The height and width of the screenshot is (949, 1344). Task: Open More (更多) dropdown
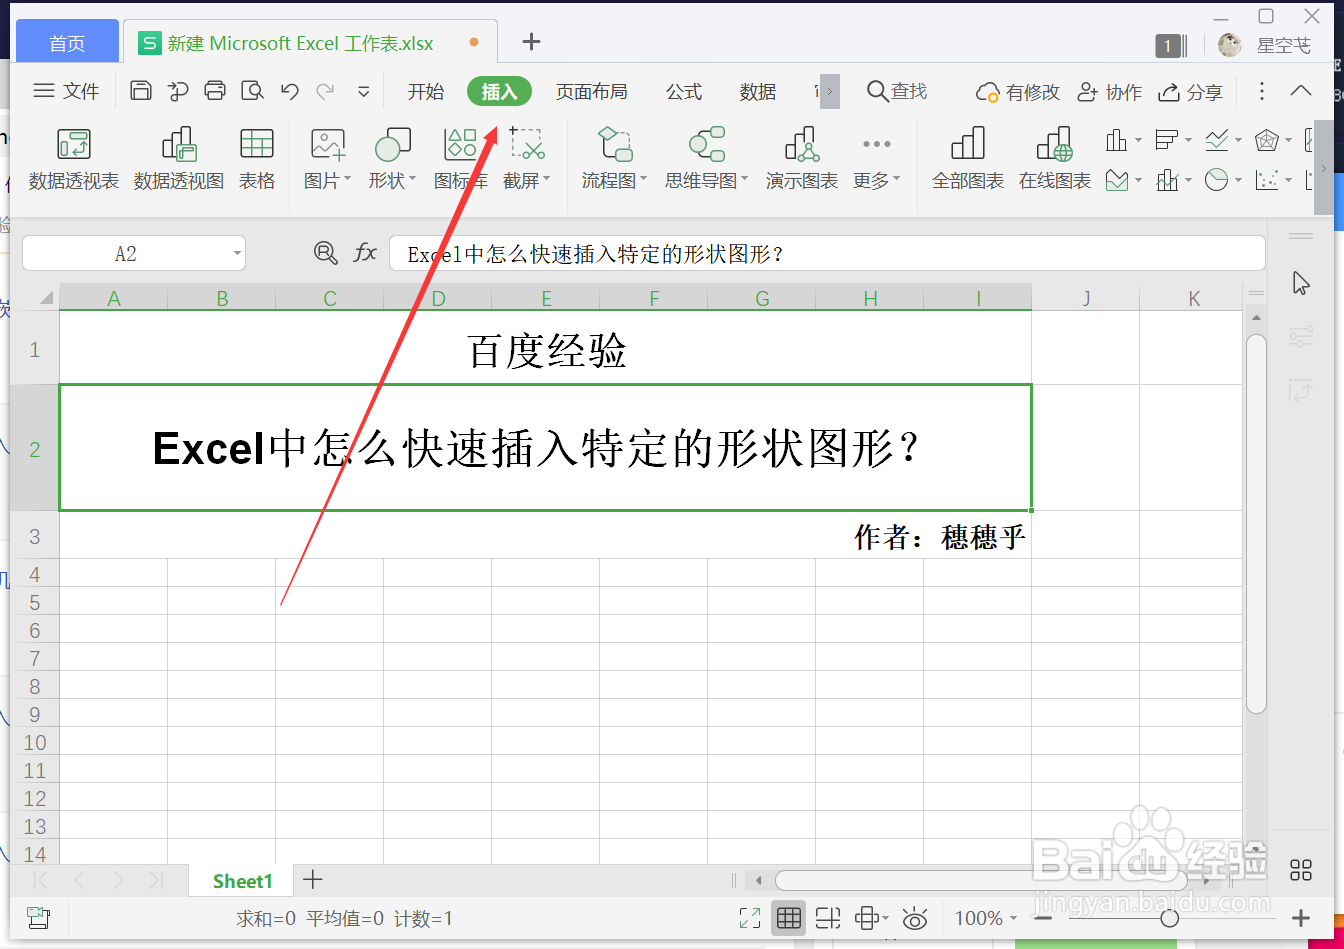tap(877, 158)
